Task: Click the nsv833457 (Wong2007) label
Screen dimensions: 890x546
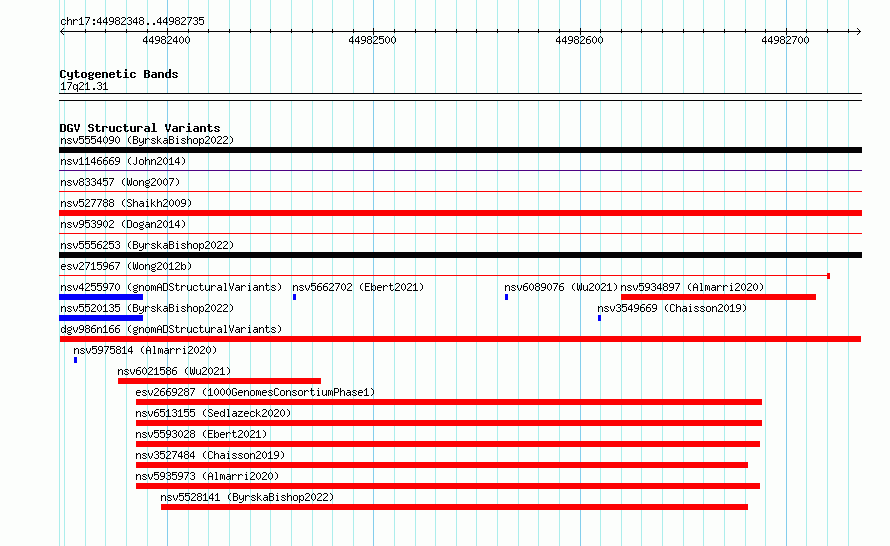Action: tap(120, 182)
